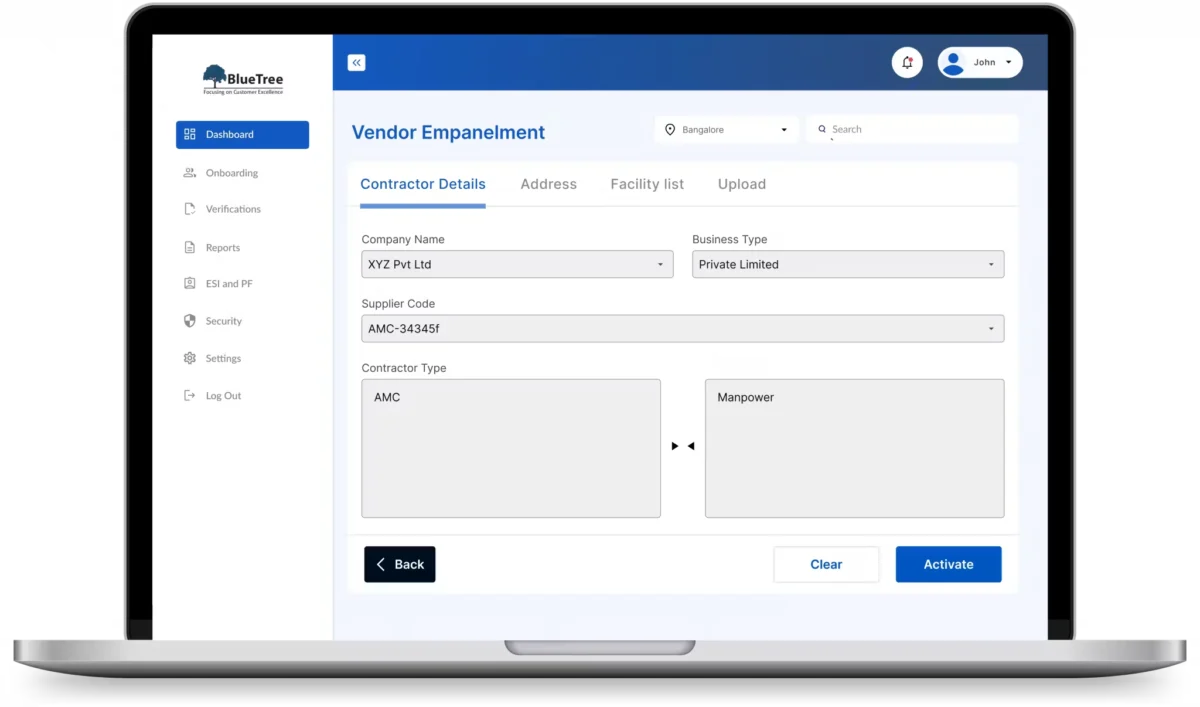Click the Log Out exit icon
This screenshot has width=1200, height=707.
190,396
